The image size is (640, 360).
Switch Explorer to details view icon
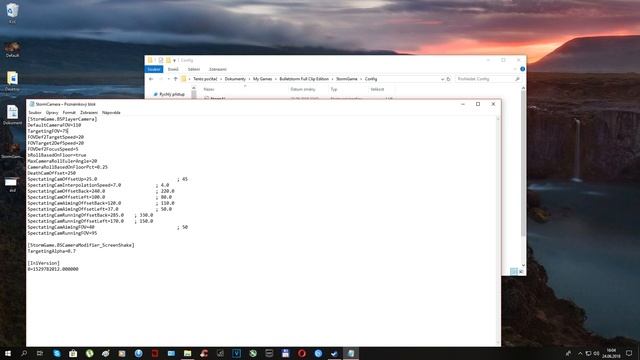[514, 271]
